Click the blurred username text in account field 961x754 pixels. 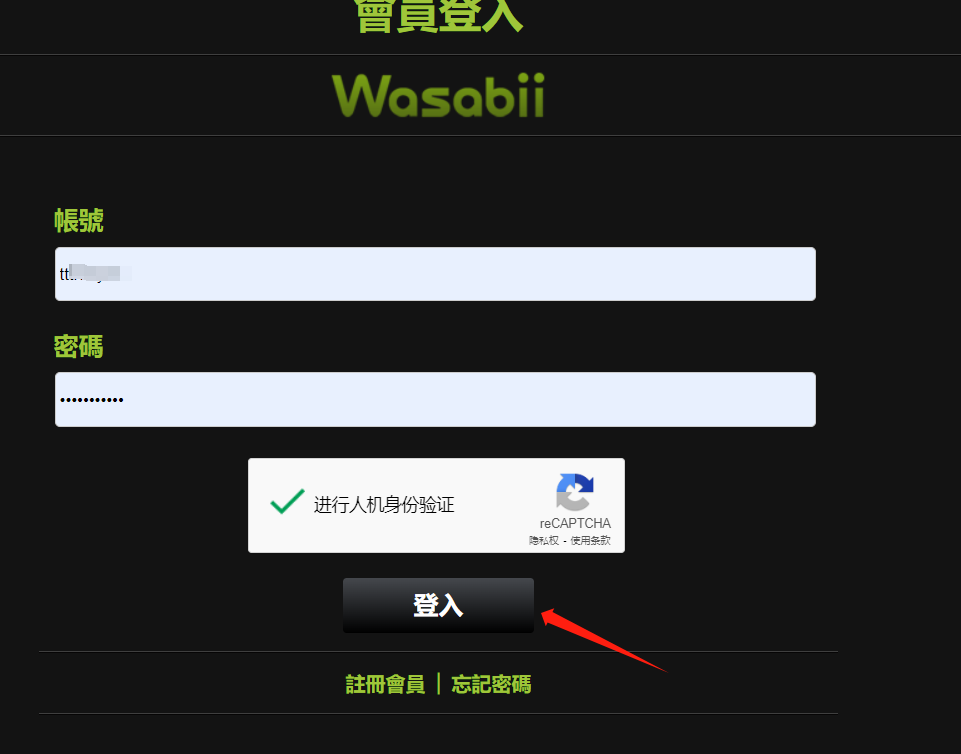(x=96, y=273)
